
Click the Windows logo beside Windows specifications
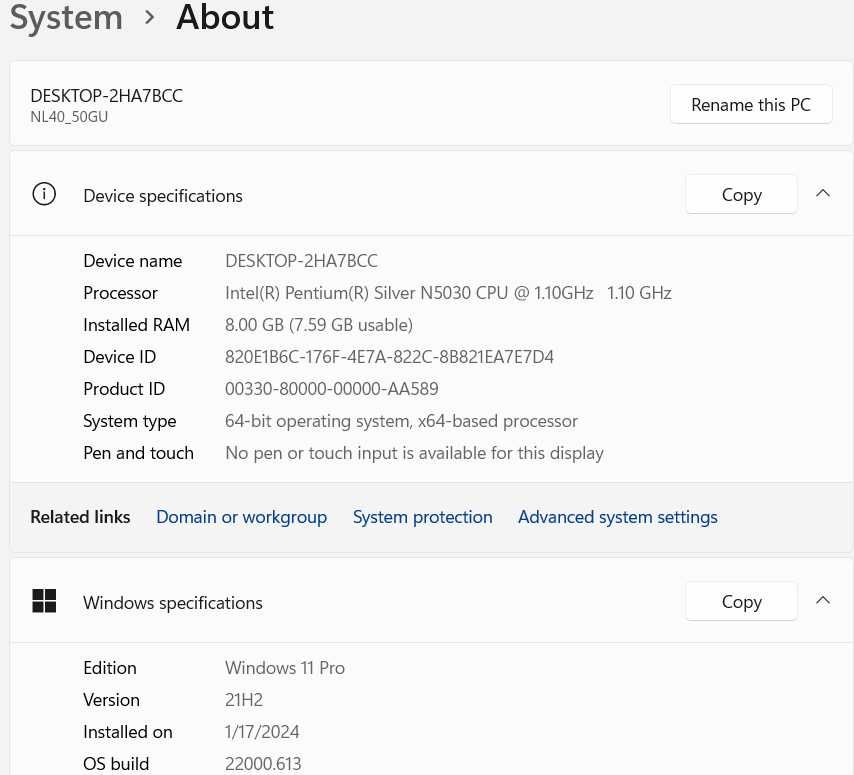(44, 601)
